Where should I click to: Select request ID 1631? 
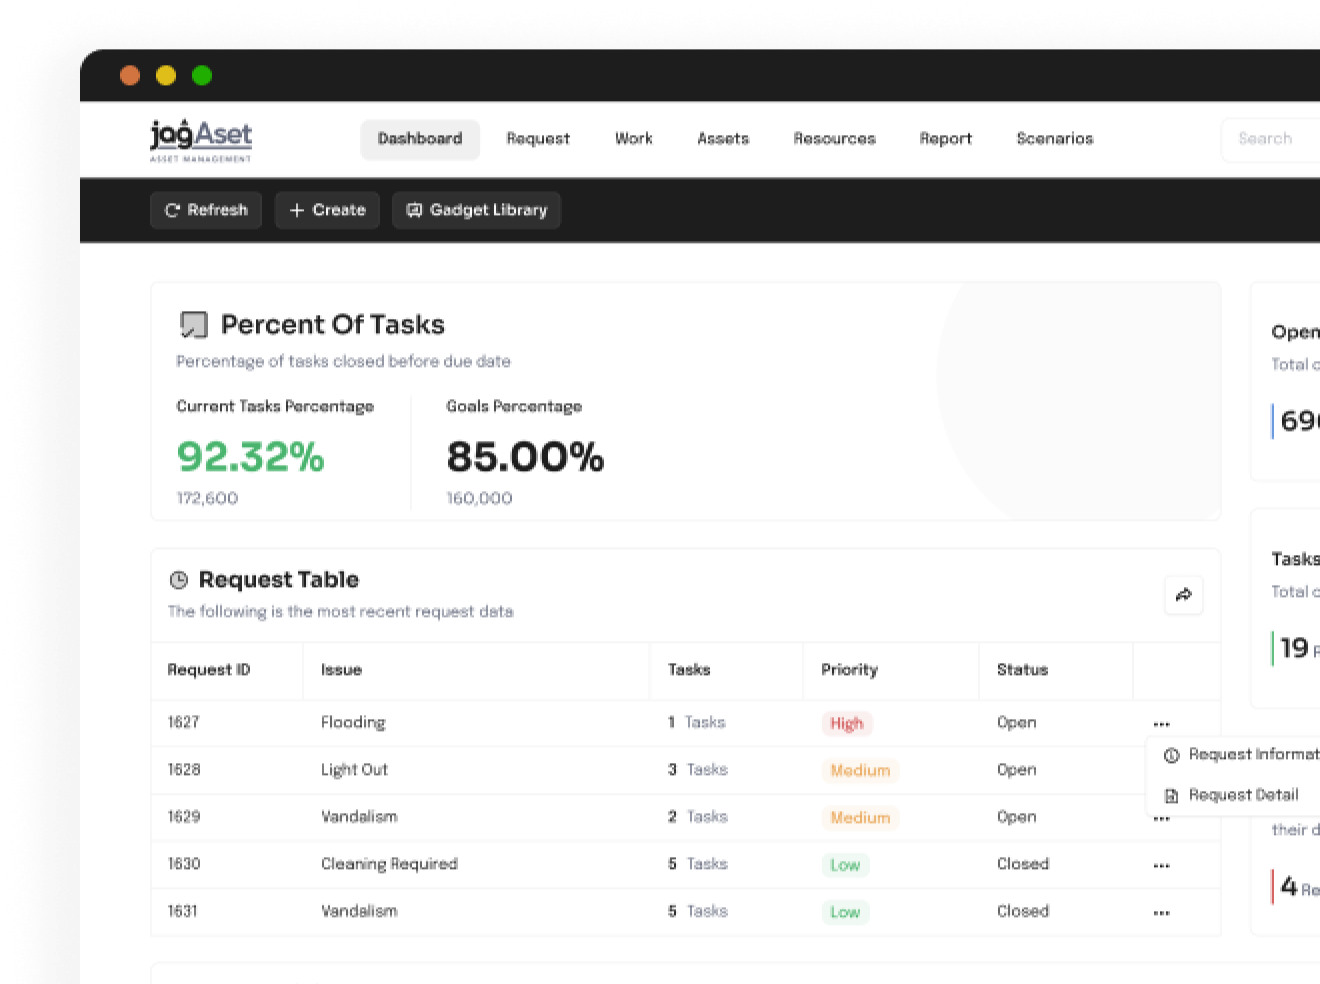pos(182,911)
